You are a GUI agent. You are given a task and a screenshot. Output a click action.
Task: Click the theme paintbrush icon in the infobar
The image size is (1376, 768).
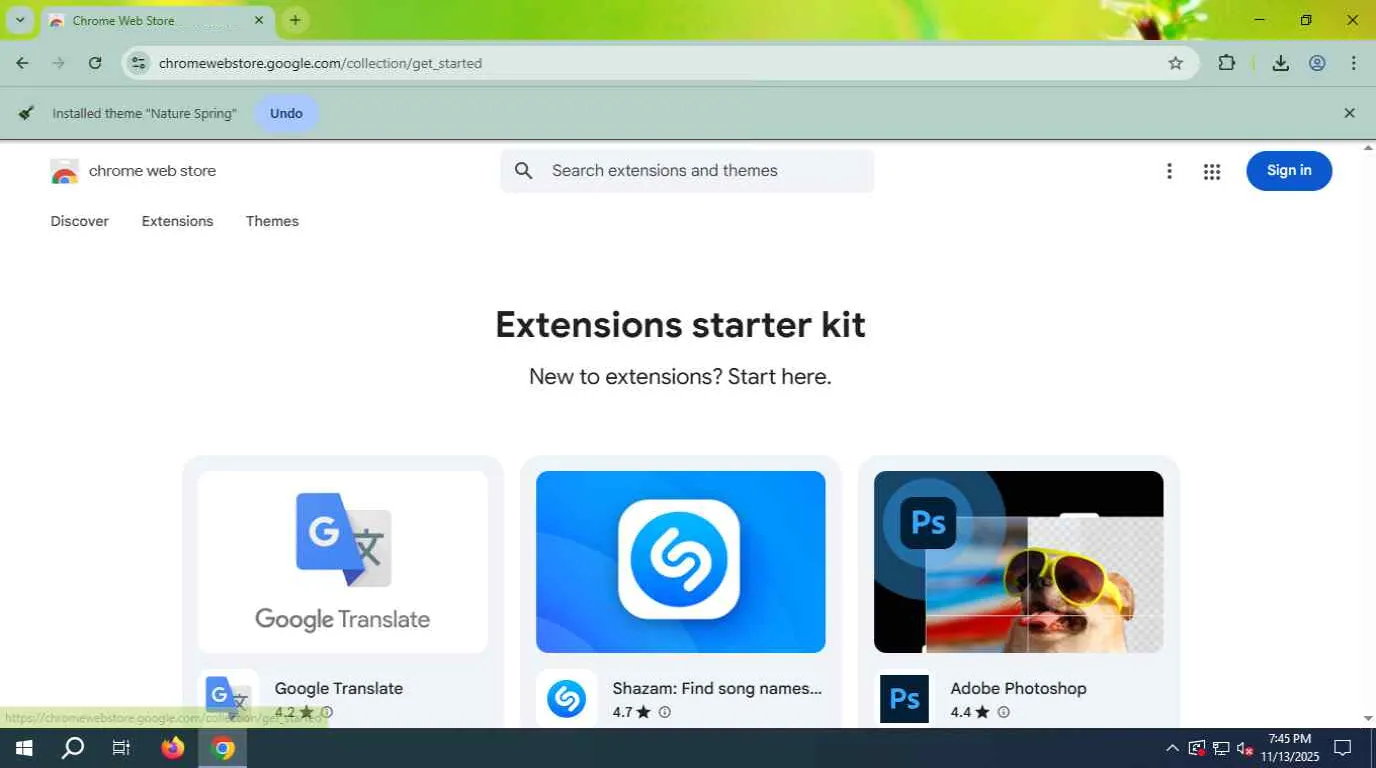click(x=27, y=113)
